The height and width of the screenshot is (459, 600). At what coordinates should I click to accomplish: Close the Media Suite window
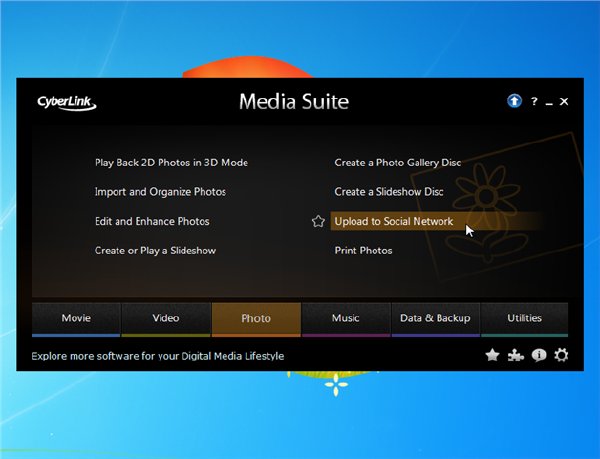(x=564, y=102)
